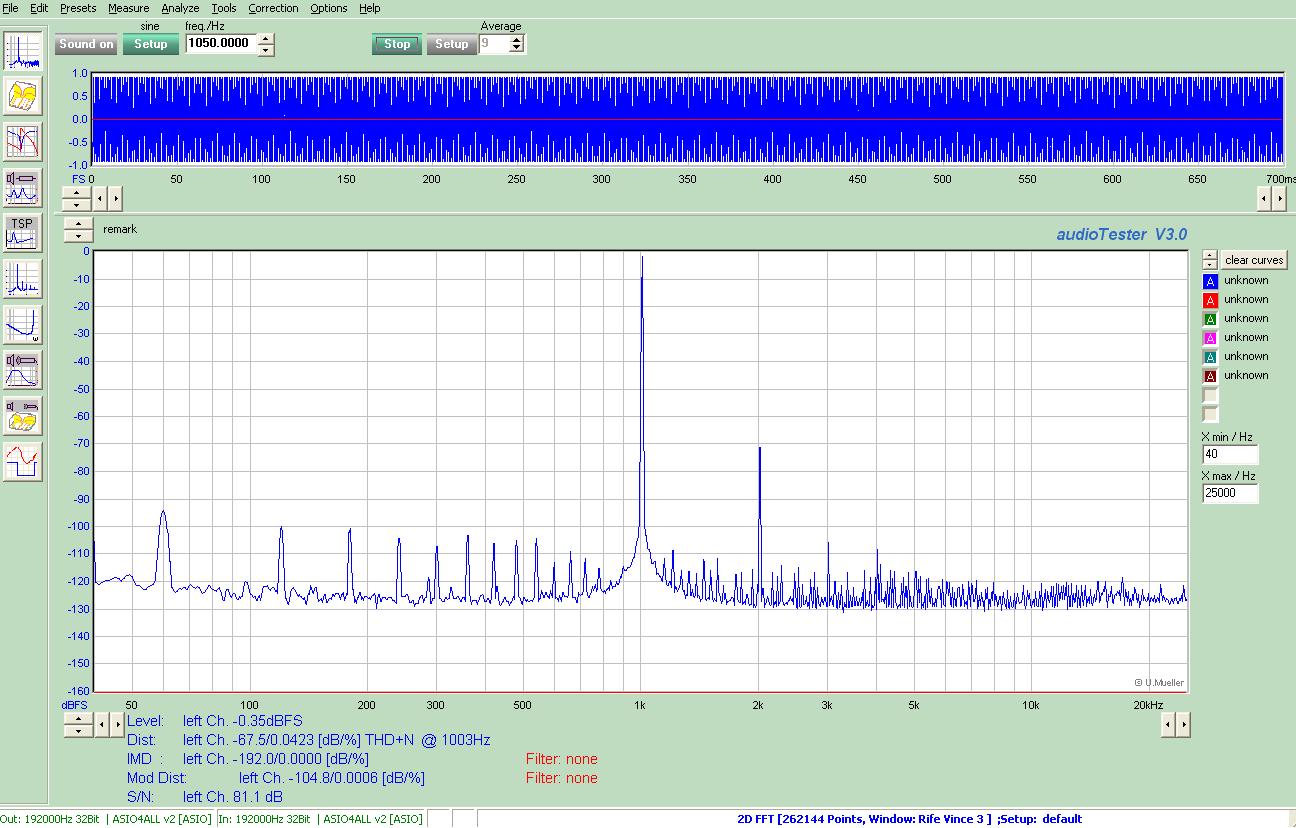Open the Tools menu
The height and width of the screenshot is (828, 1296).
[x=224, y=8]
